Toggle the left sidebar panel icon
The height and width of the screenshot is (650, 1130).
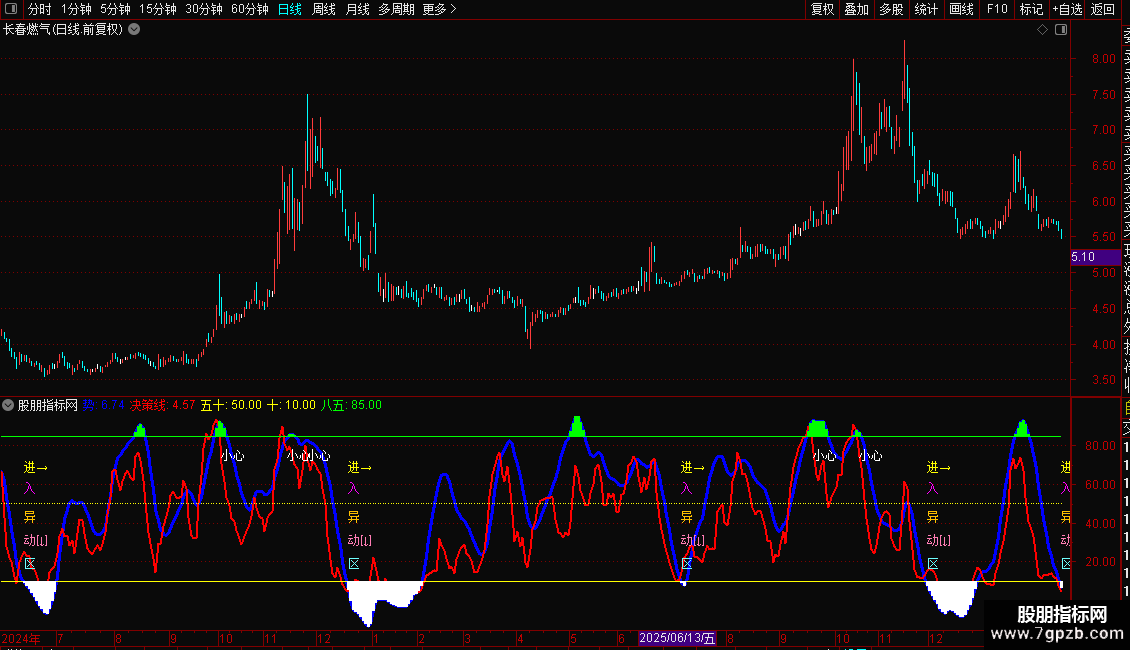(11, 9)
